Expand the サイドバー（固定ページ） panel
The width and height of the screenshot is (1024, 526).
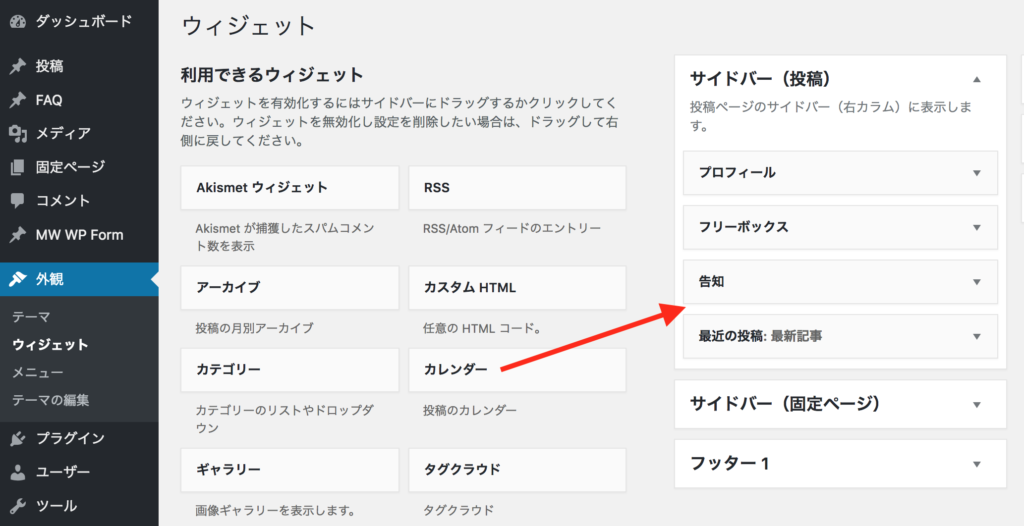[977, 404]
